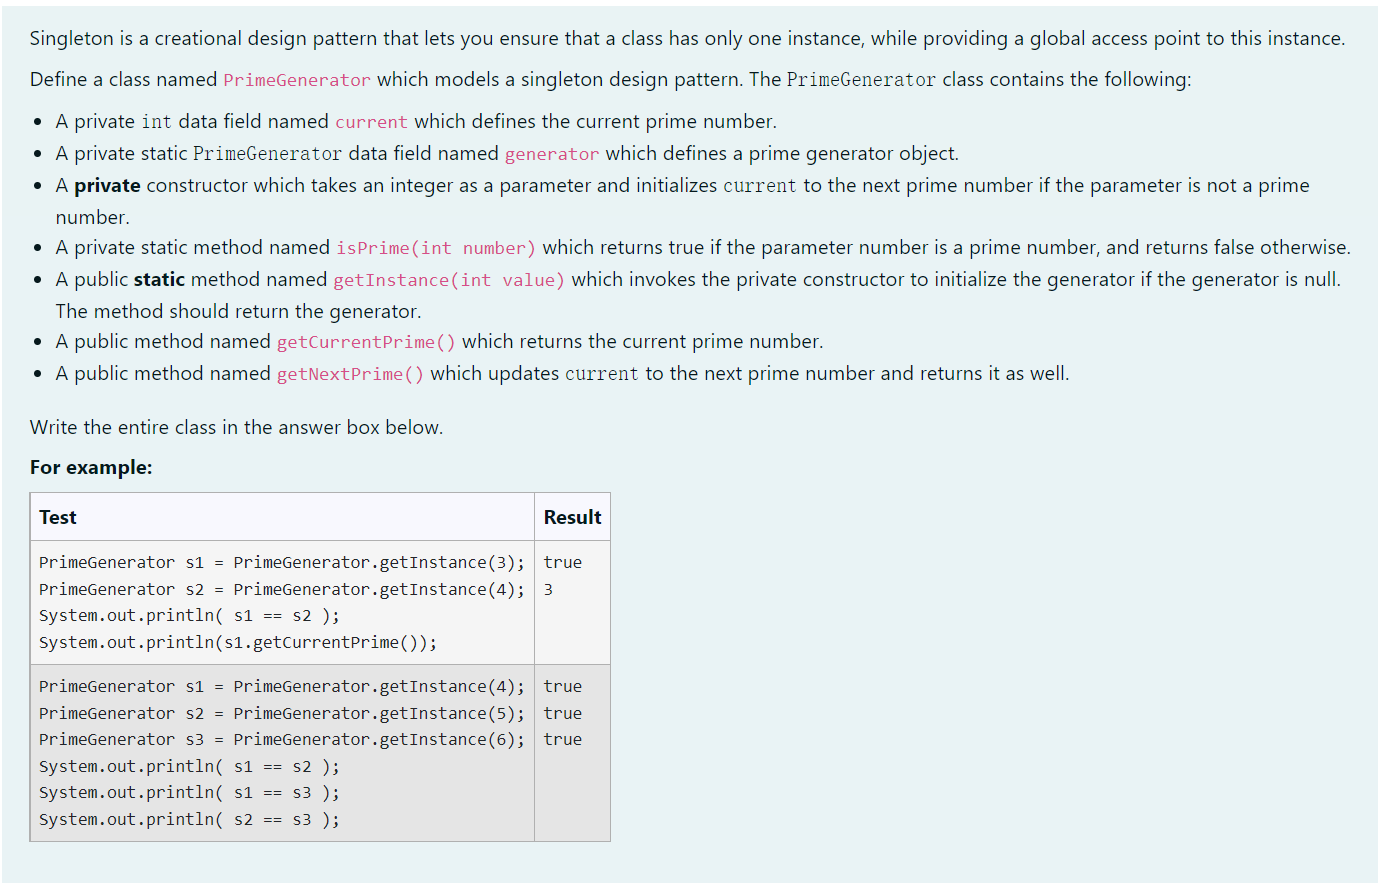Image resolution: width=1386 pixels, height=883 pixels.
Task: Click the result value '3'
Action: point(548,589)
